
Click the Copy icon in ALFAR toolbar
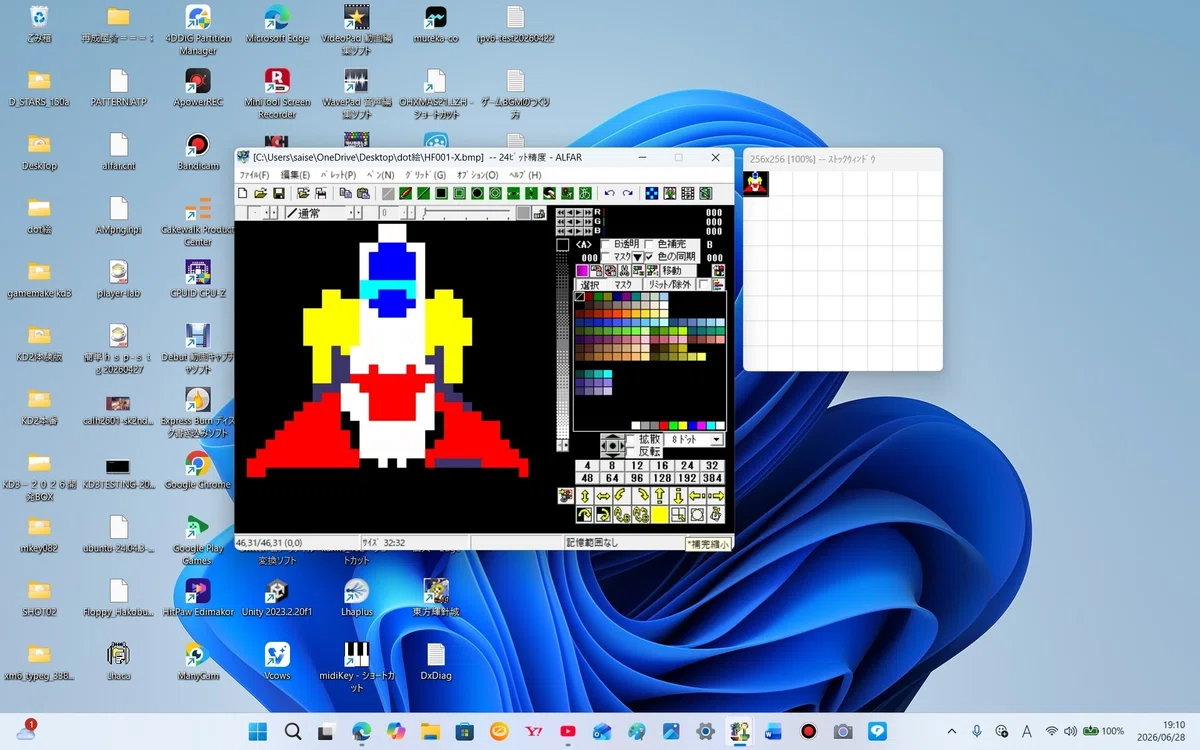coord(345,193)
